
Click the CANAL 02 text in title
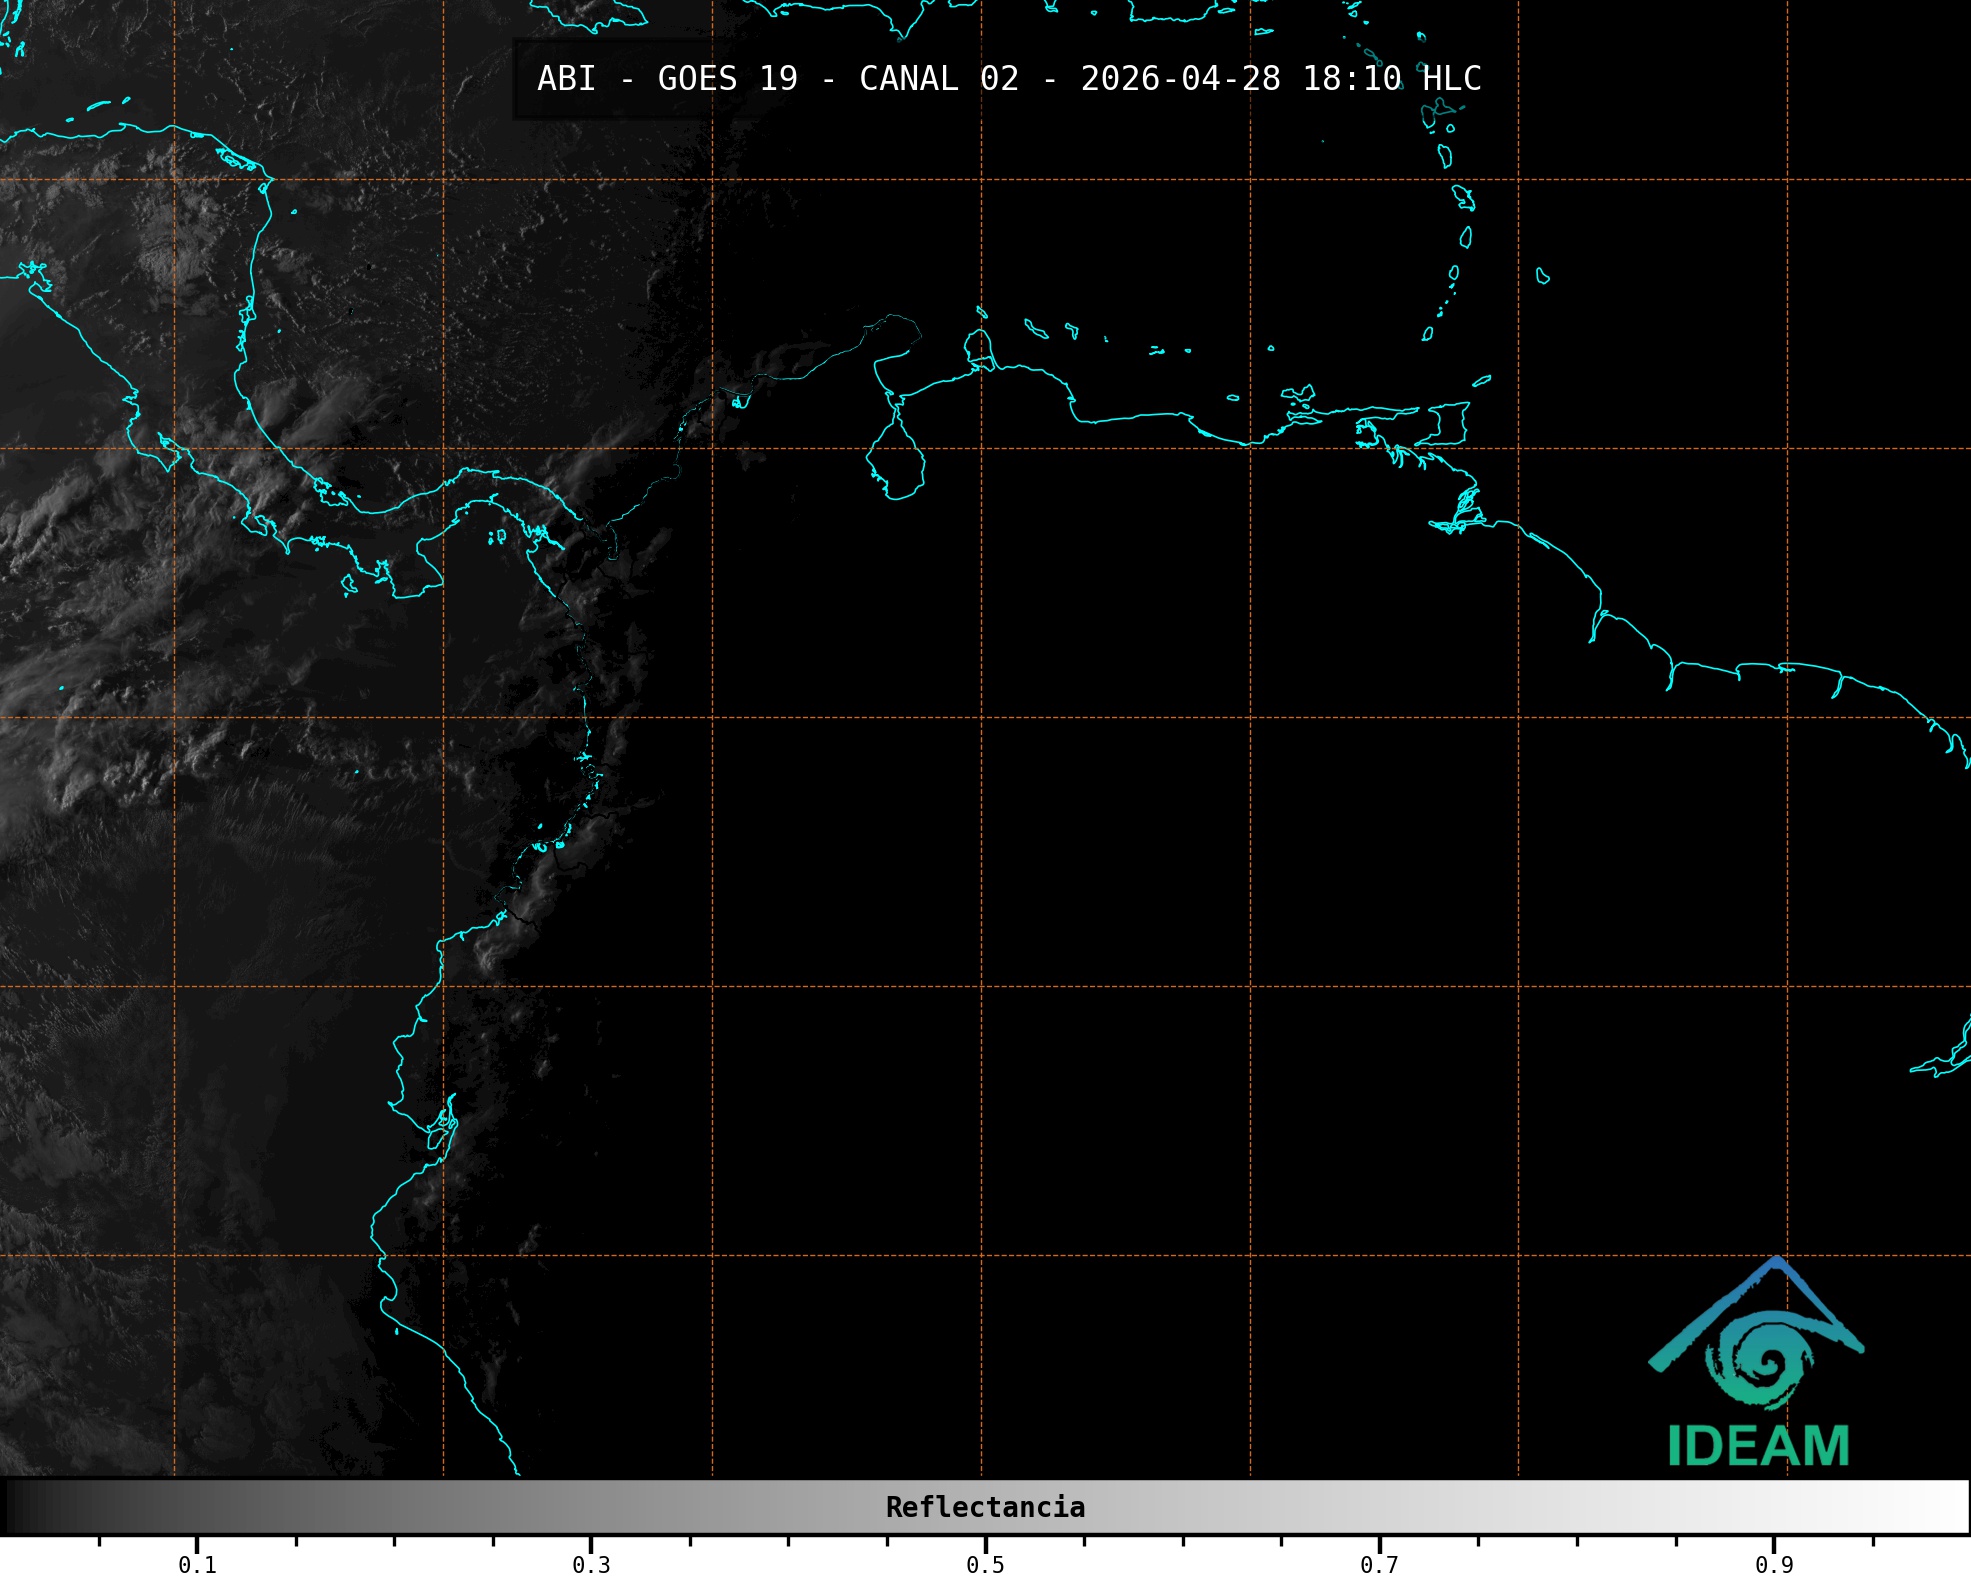[939, 79]
